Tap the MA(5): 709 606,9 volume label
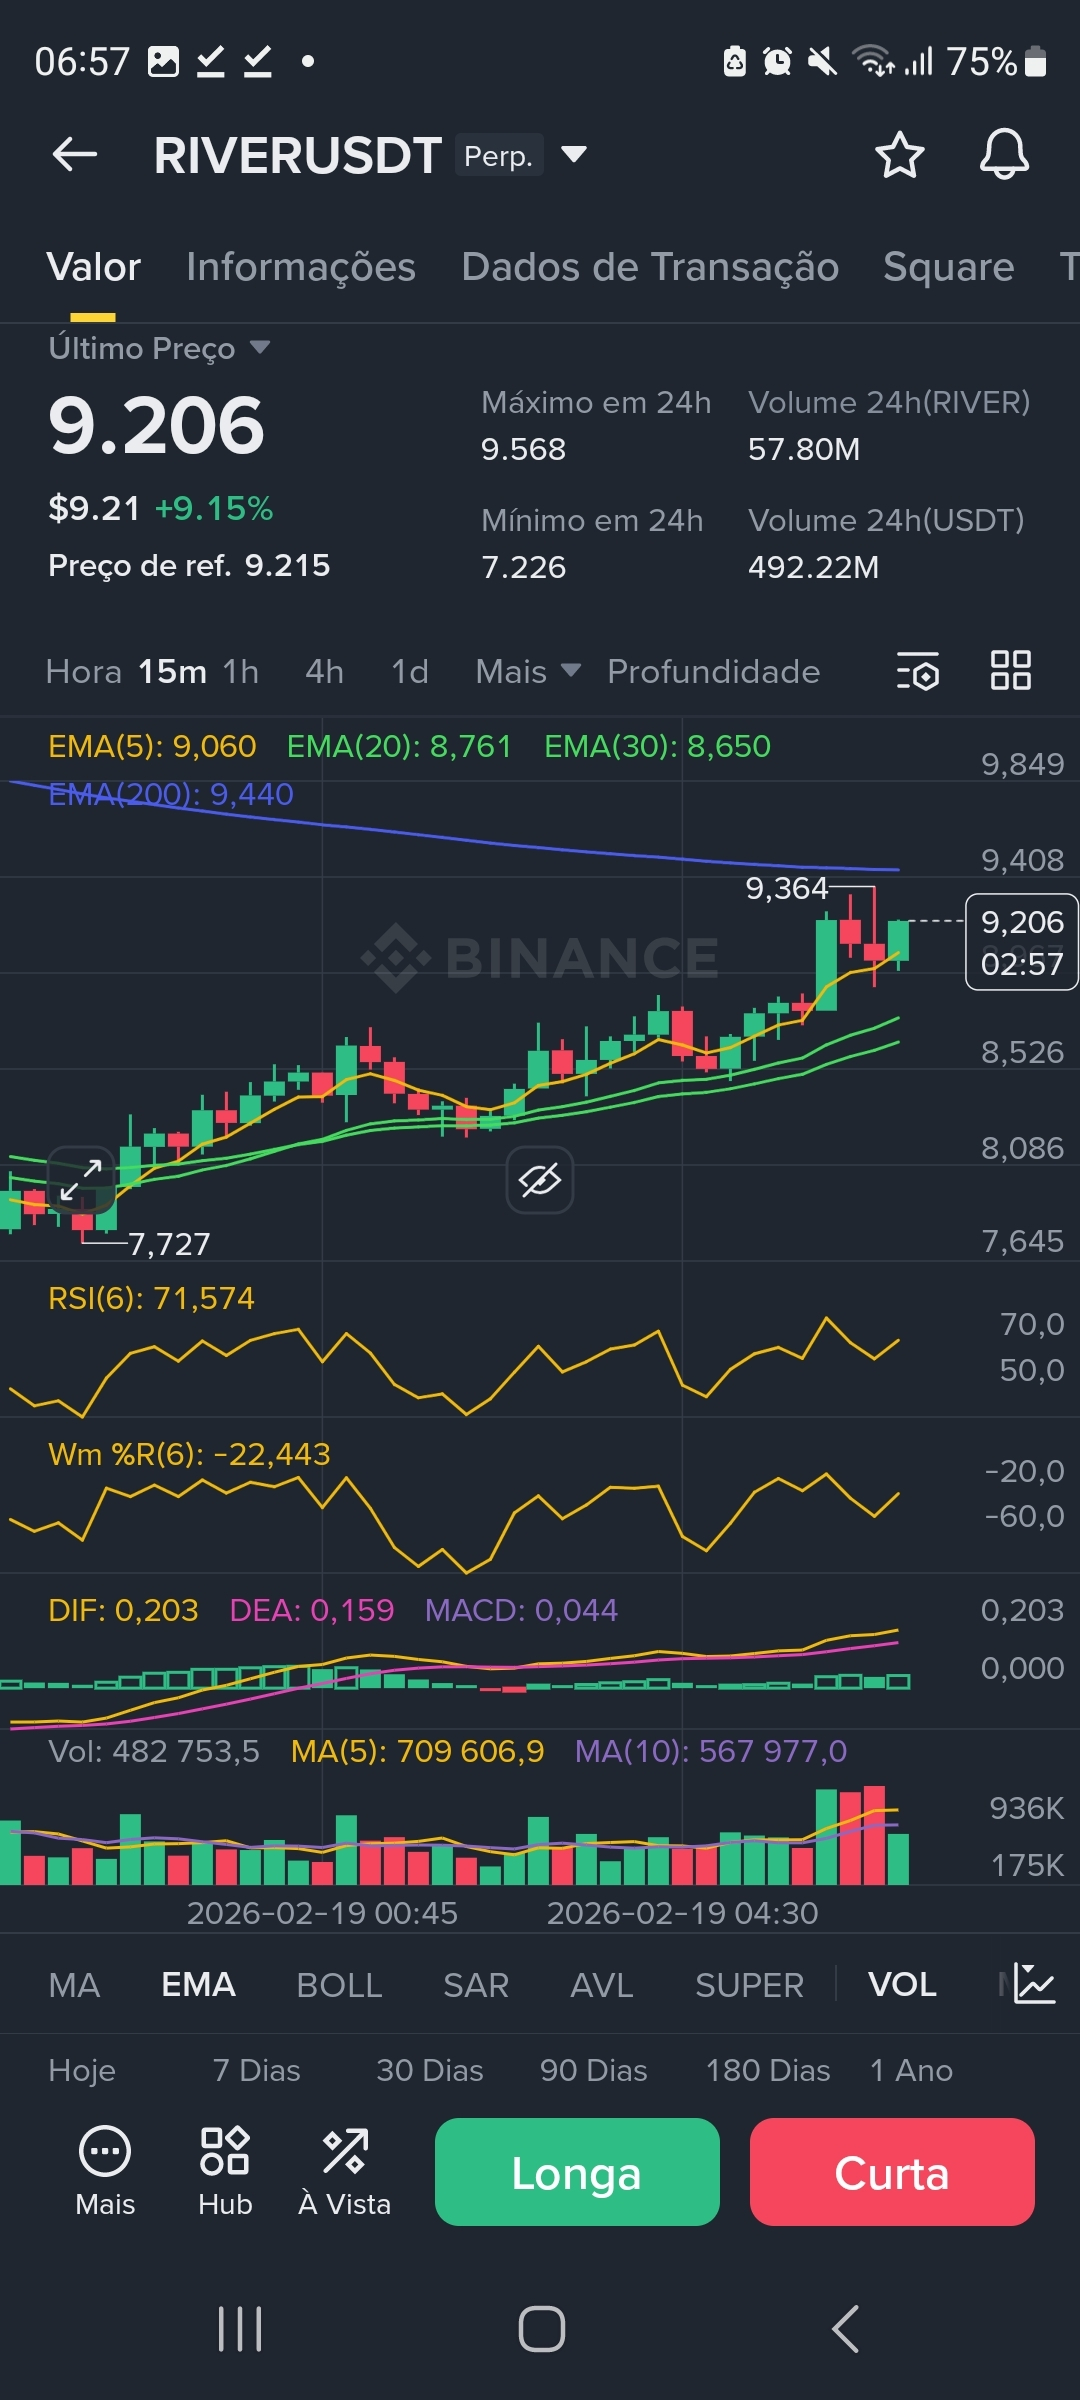 (417, 1751)
